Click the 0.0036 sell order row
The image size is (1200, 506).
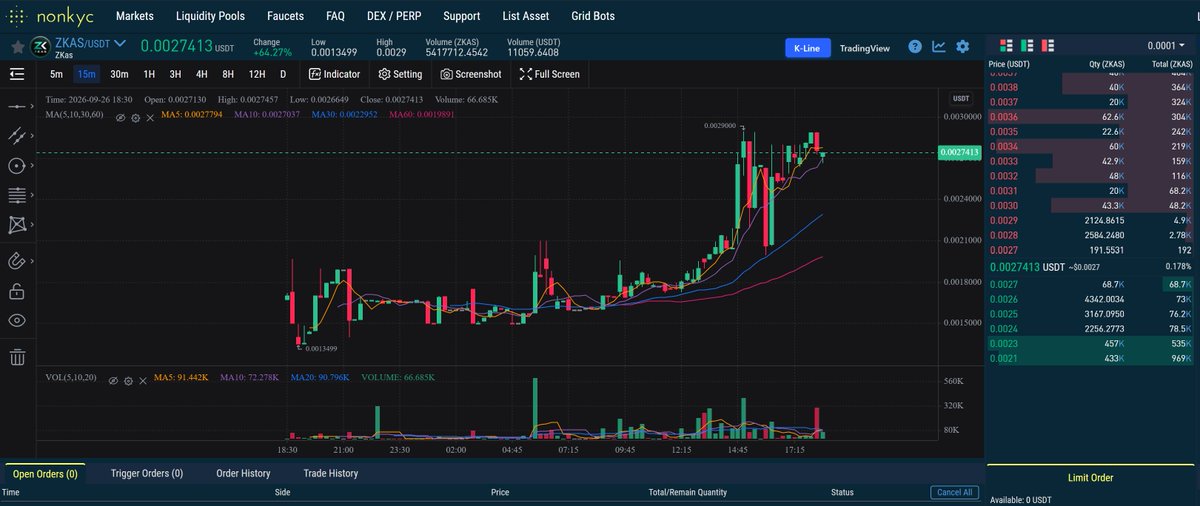click(1090, 116)
